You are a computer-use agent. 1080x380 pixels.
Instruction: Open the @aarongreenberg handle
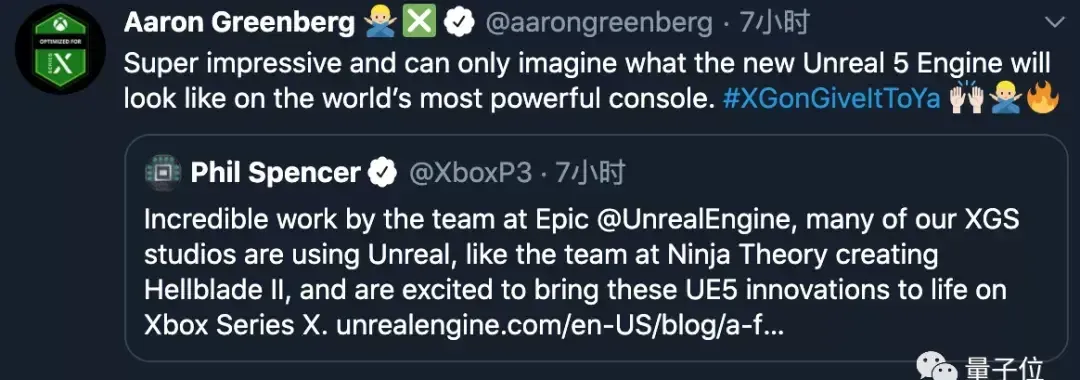coord(599,24)
